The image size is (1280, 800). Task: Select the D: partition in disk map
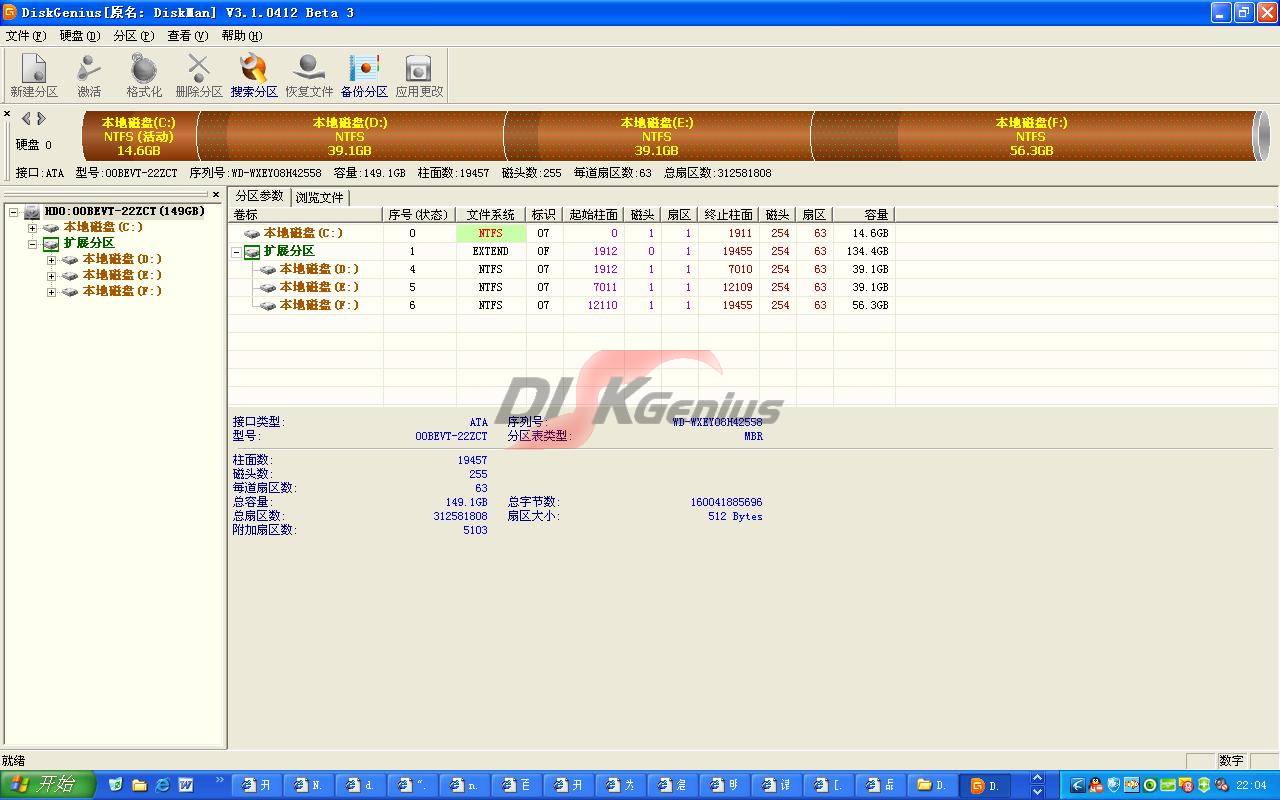coord(350,136)
